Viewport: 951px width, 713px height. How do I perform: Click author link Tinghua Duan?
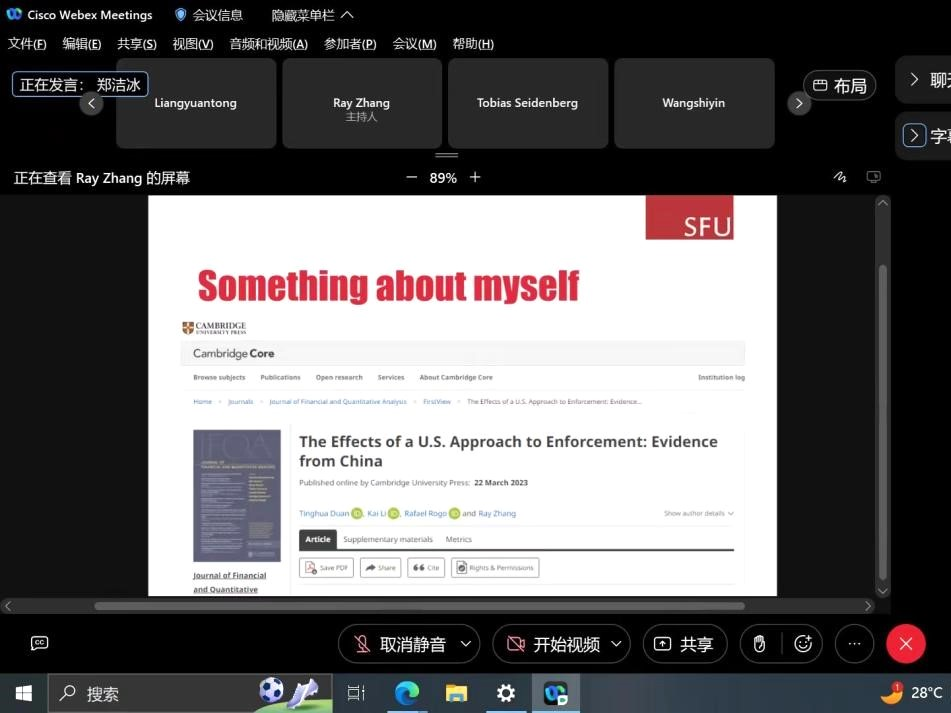pos(324,513)
